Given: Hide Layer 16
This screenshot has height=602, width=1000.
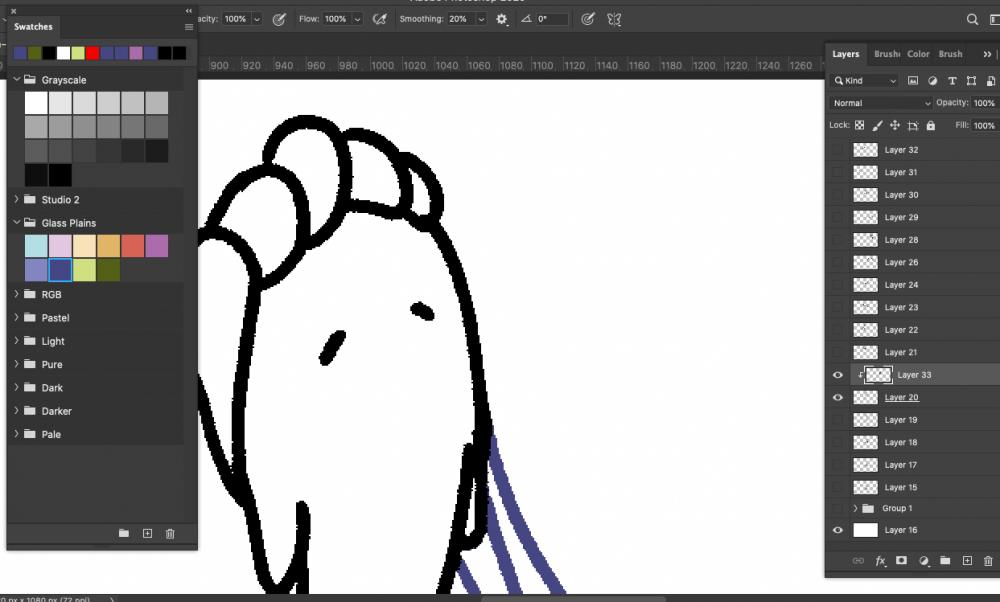Looking at the screenshot, I should (838, 530).
